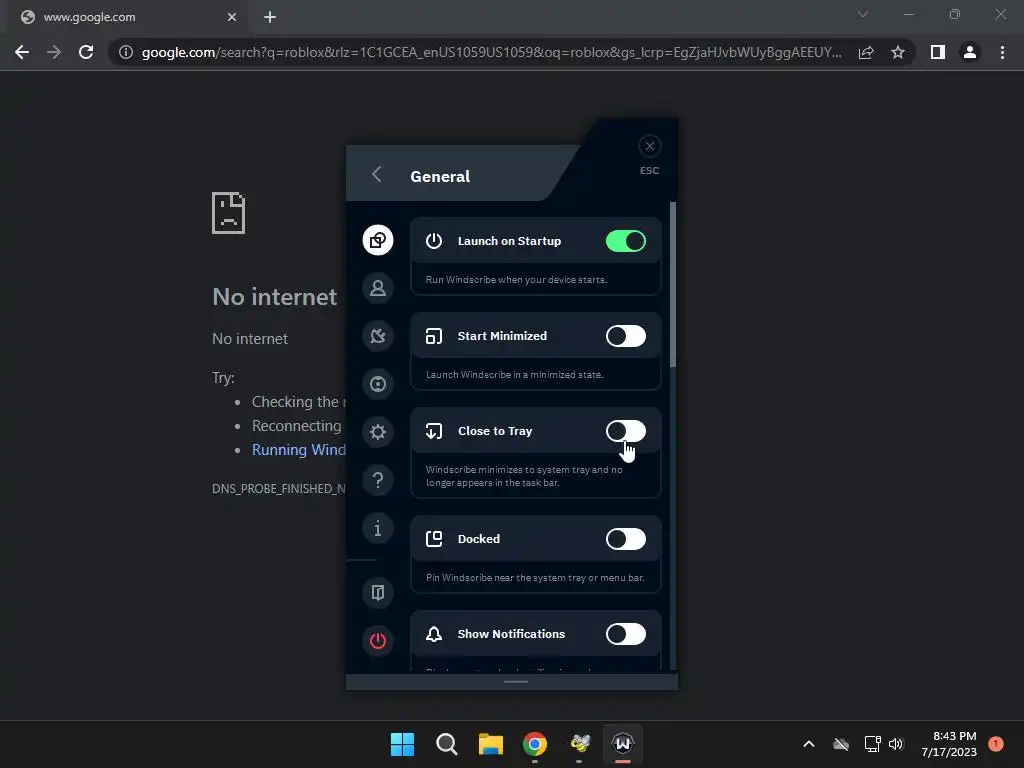
Task: Click the Show Notifications bell icon
Action: pos(434,634)
